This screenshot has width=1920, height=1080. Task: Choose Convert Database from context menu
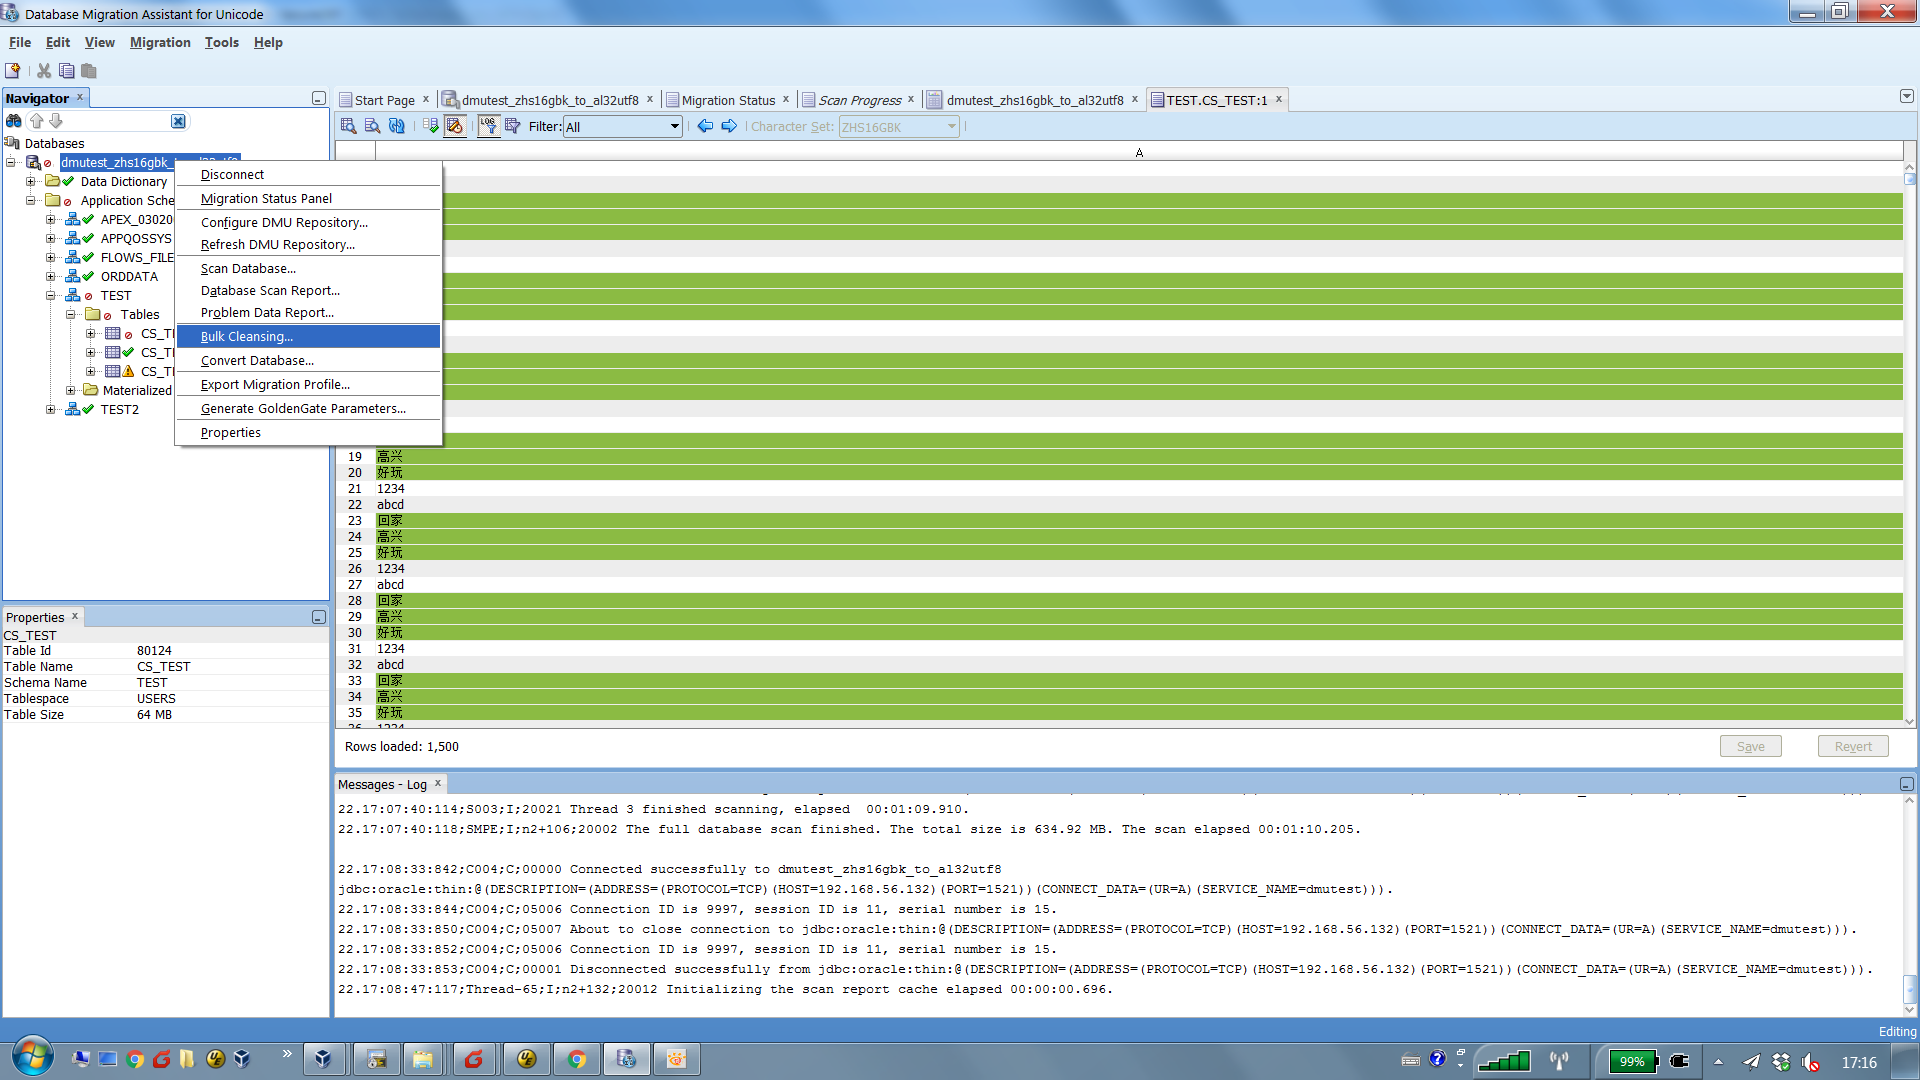pos(308,360)
